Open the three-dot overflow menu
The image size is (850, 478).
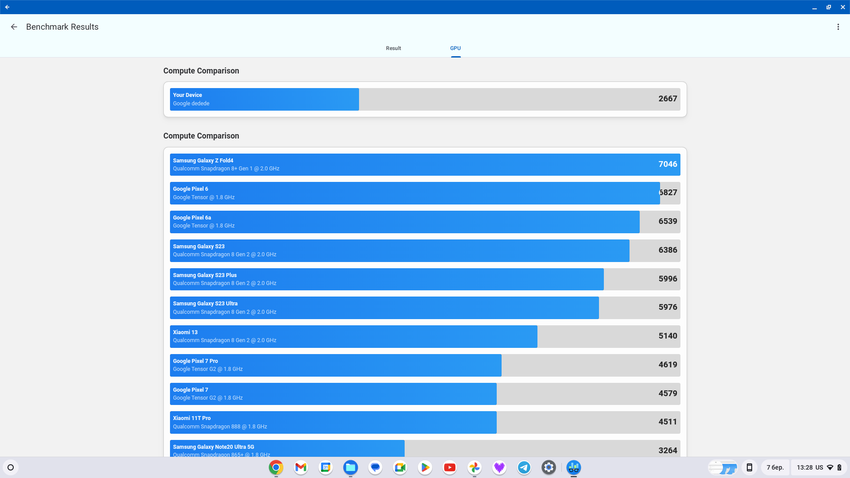point(838,27)
